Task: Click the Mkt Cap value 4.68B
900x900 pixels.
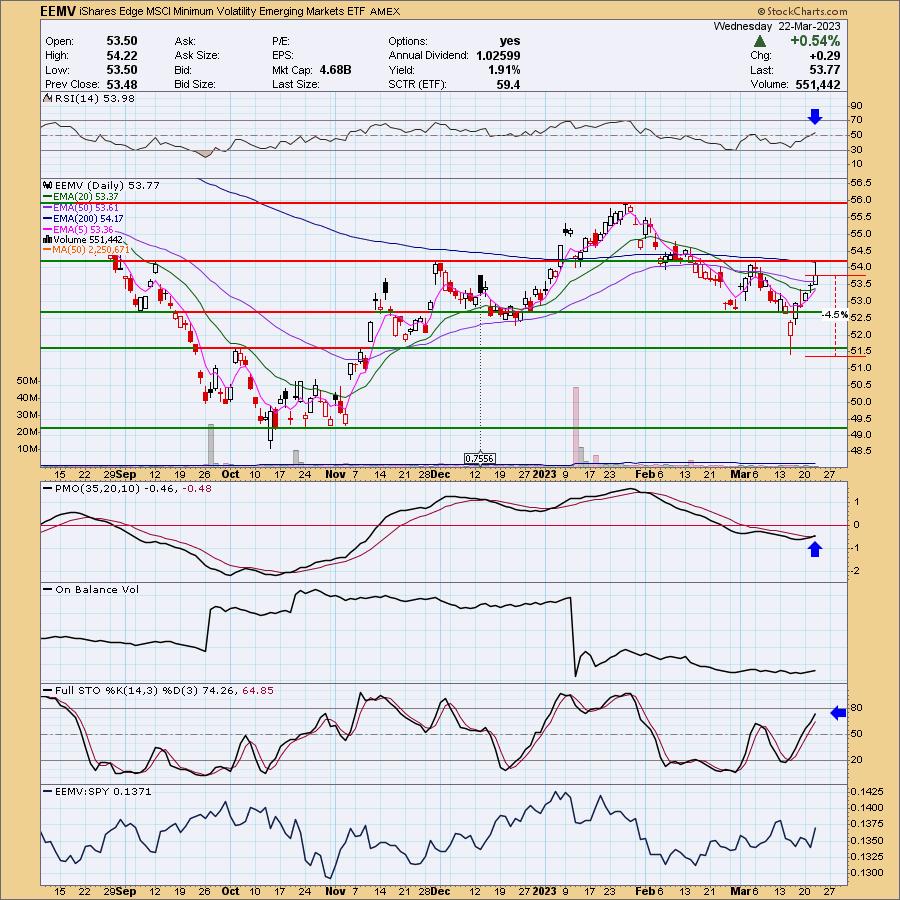Action: (x=335, y=70)
